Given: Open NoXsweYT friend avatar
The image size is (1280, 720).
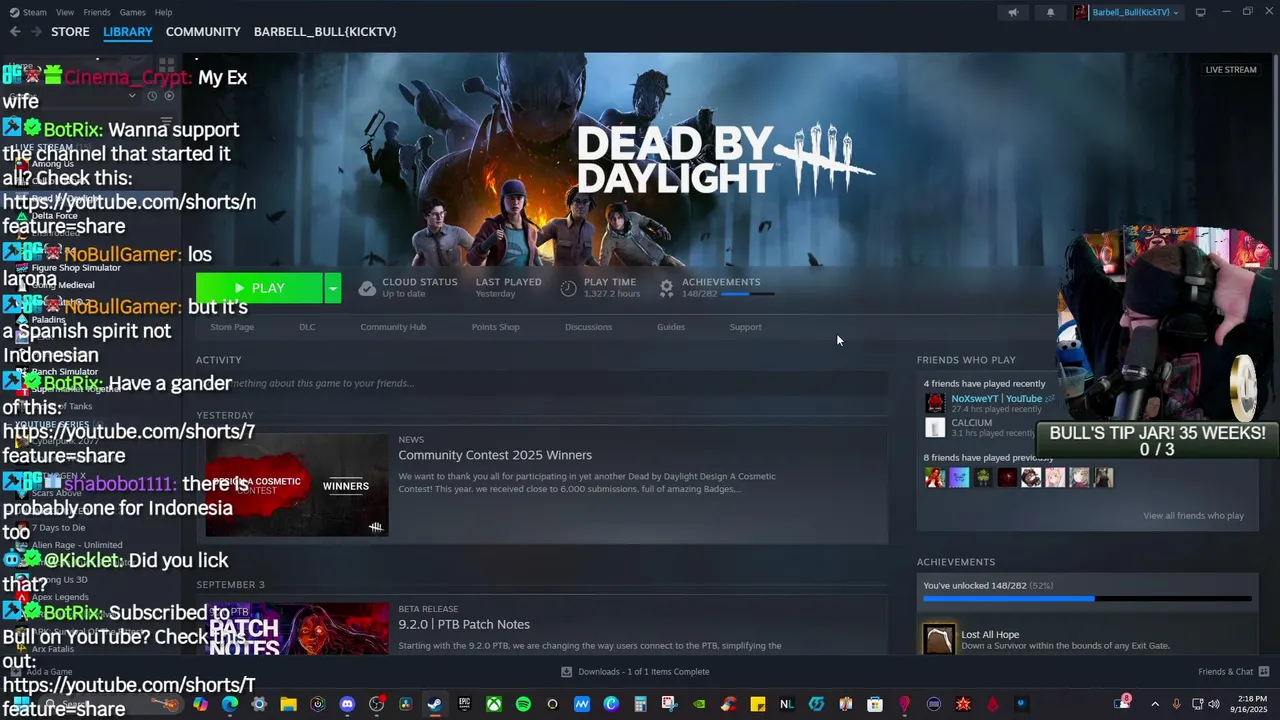Looking at the screenshot, I should [x=935, y=403].
